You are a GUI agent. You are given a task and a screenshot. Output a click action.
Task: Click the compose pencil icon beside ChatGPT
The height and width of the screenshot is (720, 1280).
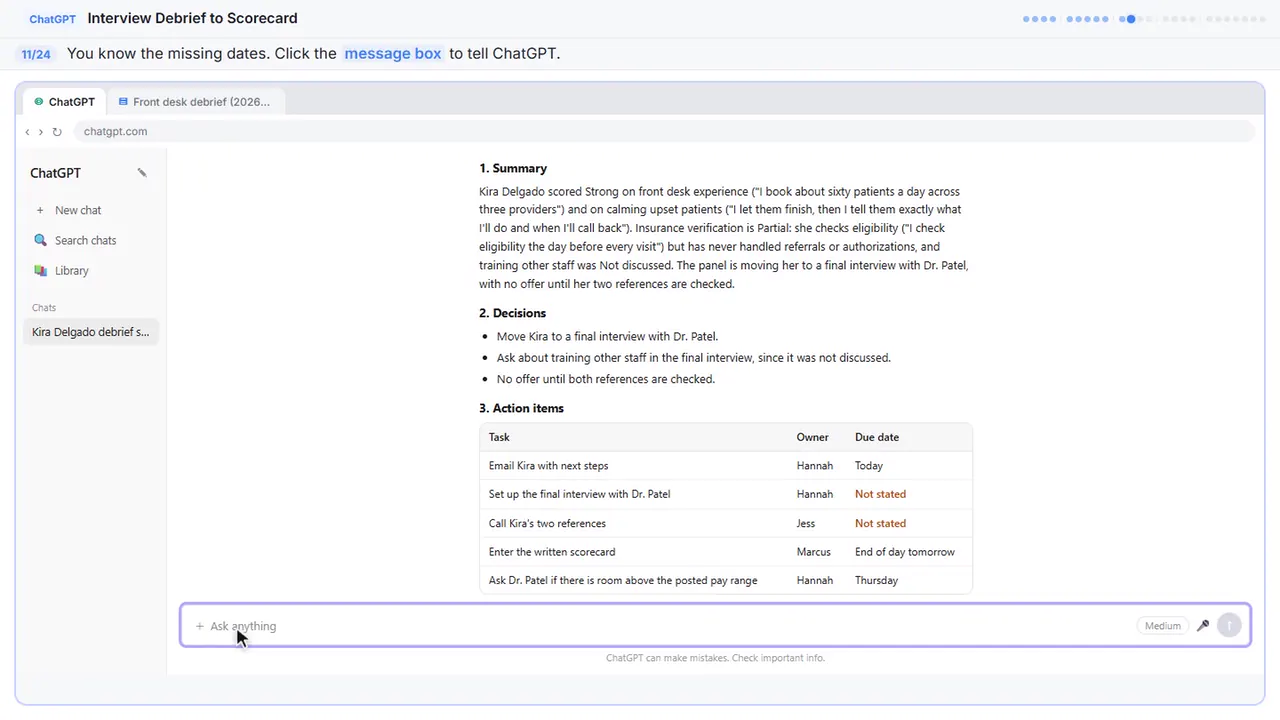pyautogui.click(x=142, y=173)
